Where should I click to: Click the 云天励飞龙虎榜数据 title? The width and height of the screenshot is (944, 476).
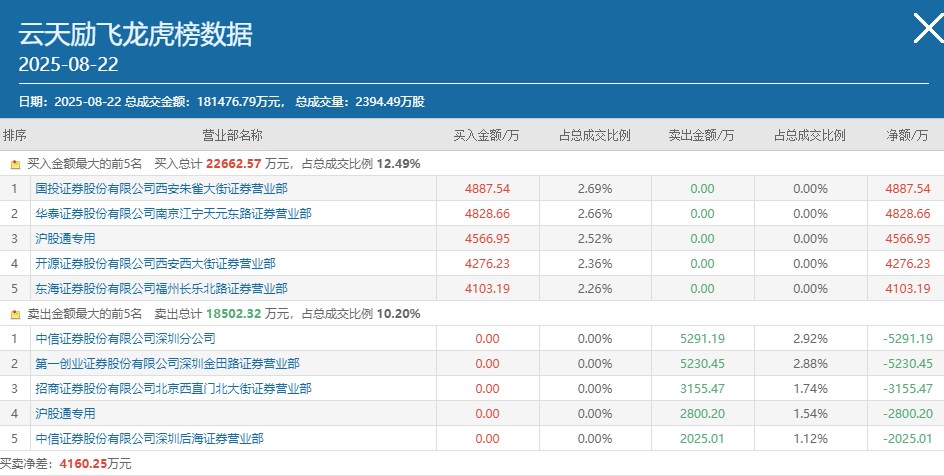tap(135, 34)
